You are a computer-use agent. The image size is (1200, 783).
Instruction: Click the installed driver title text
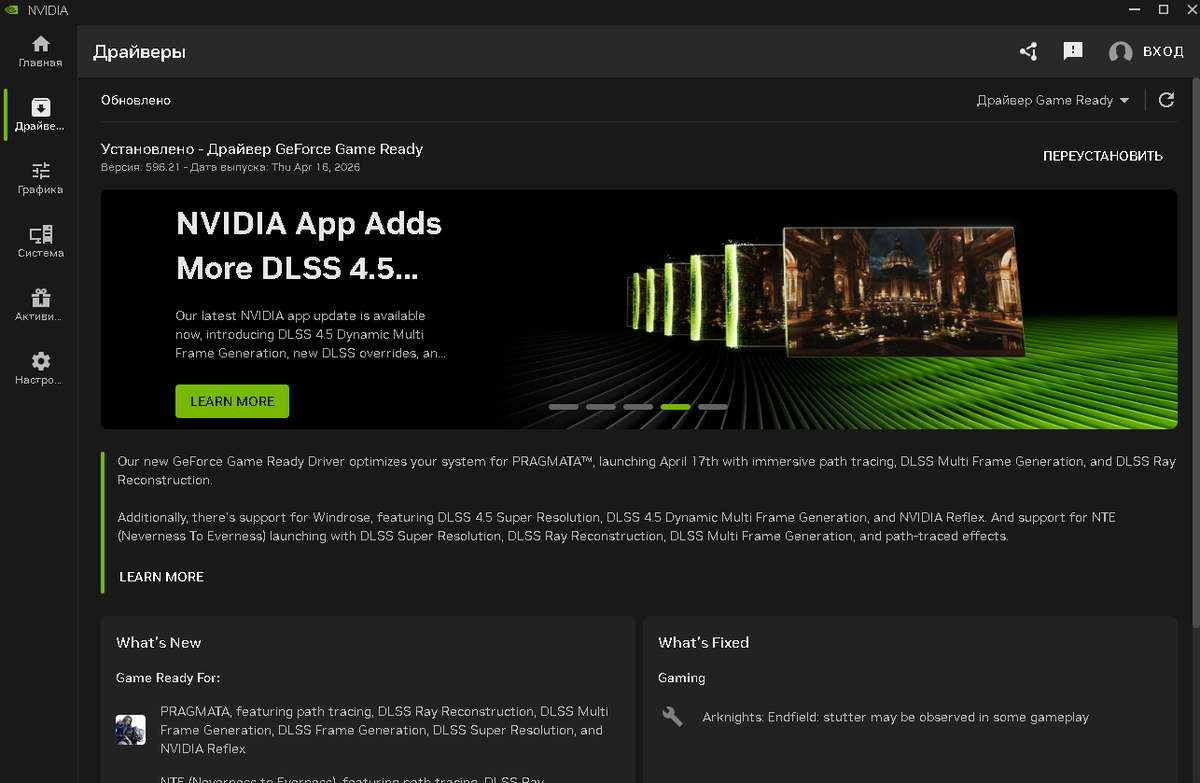tap(262, 149)
